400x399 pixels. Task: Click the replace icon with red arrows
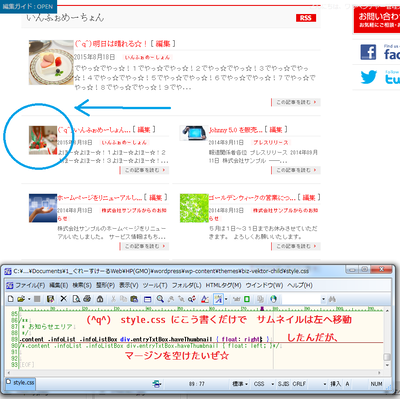coord(192,299)
